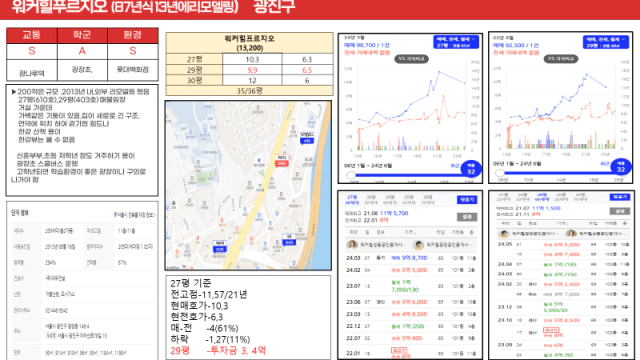
Task: Click the 단지 정보 heading
Action: pos(20,213)
